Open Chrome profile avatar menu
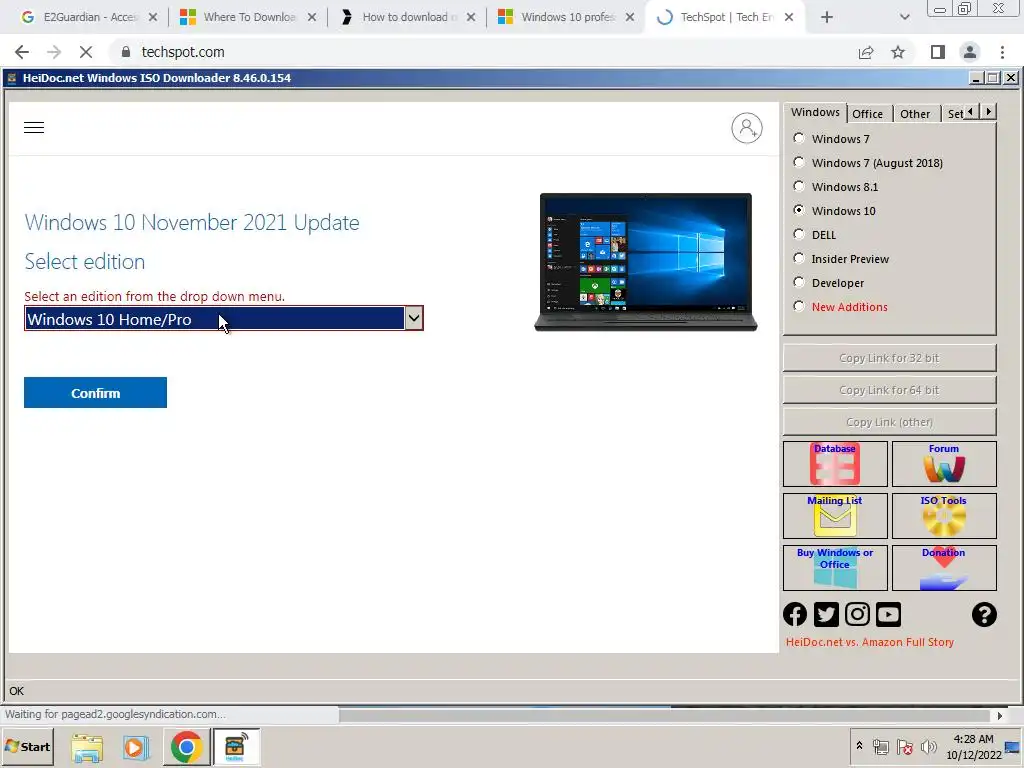Viewport: 1024px width, 768px height. pyautogui.click(x=970, y=52)
